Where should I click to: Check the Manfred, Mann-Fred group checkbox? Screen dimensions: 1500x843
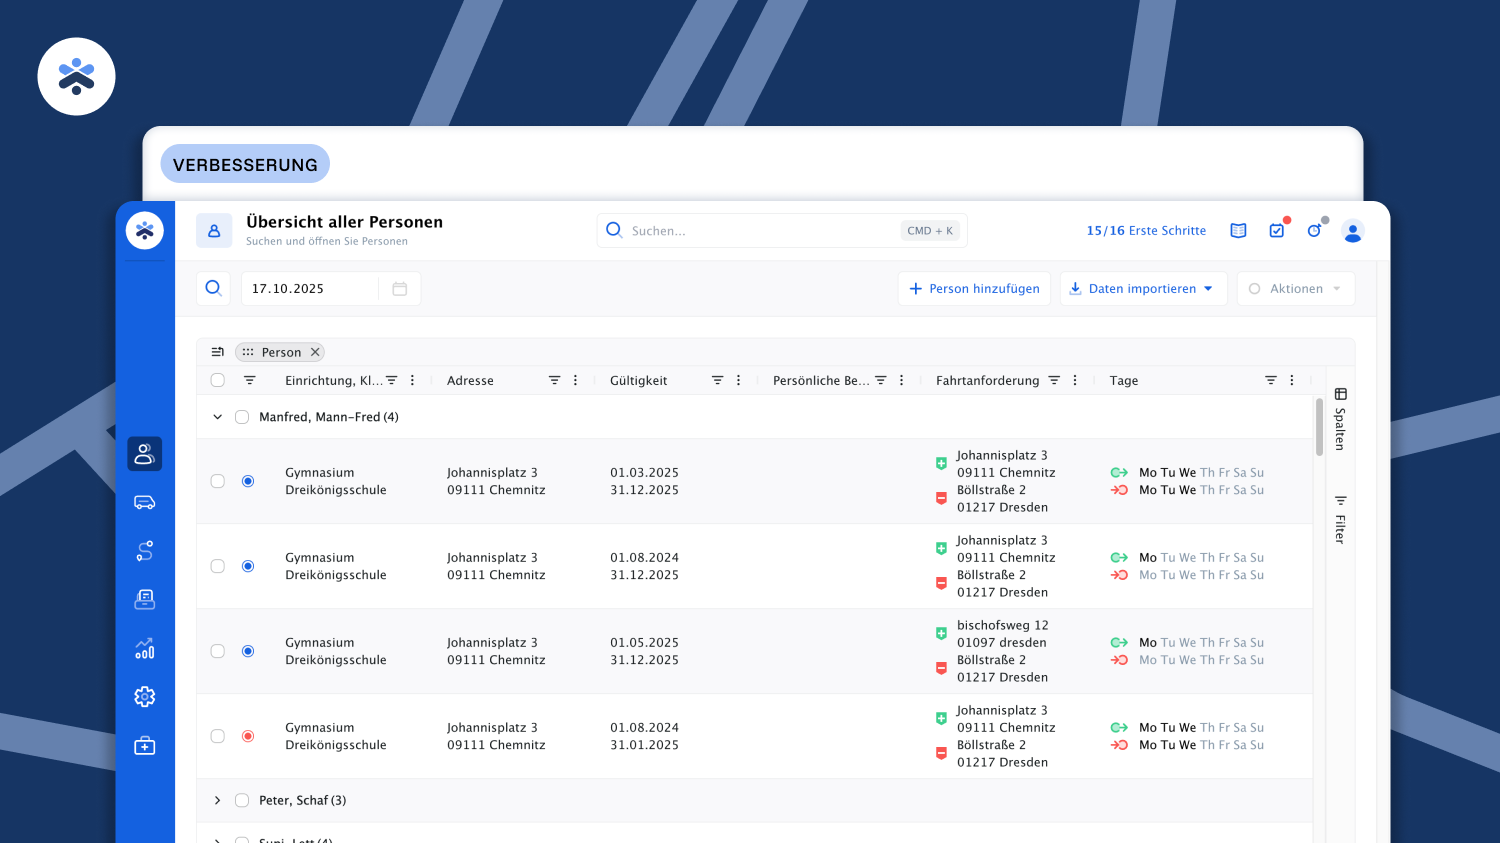[x=242, y=417]
